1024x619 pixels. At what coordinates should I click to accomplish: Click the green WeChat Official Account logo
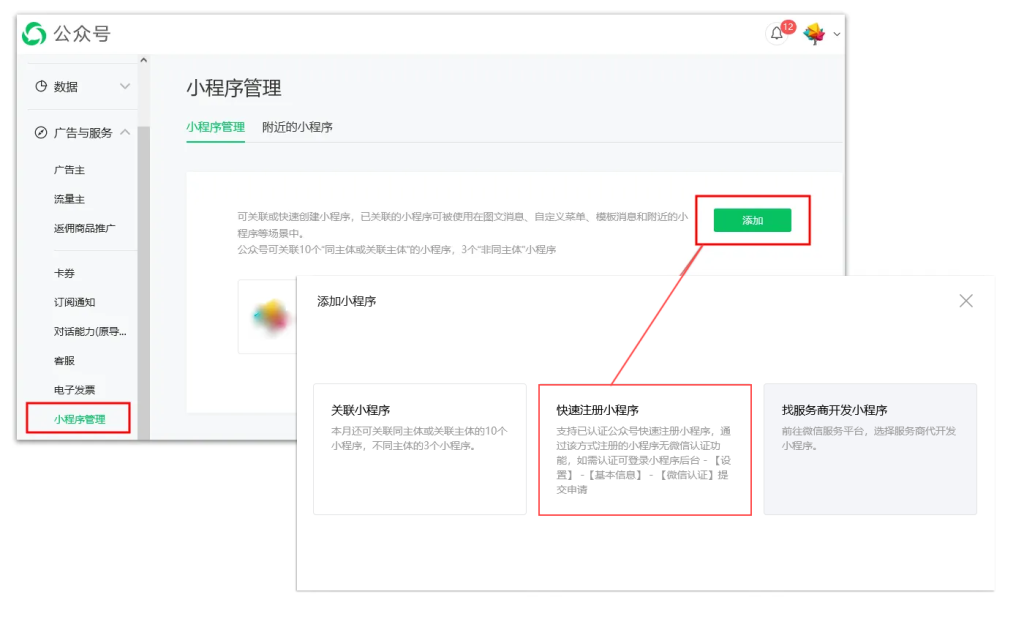pos(34,34)
